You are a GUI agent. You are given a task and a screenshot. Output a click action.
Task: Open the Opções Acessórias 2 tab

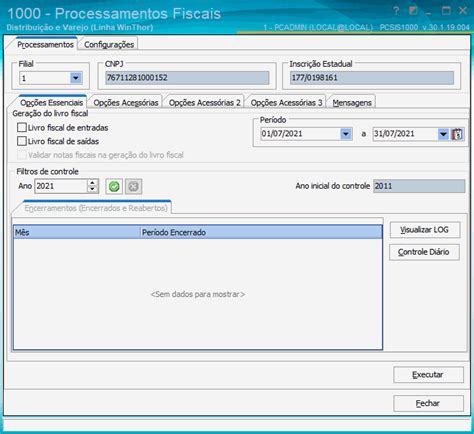pyautogui.click(x=204, y=102)
